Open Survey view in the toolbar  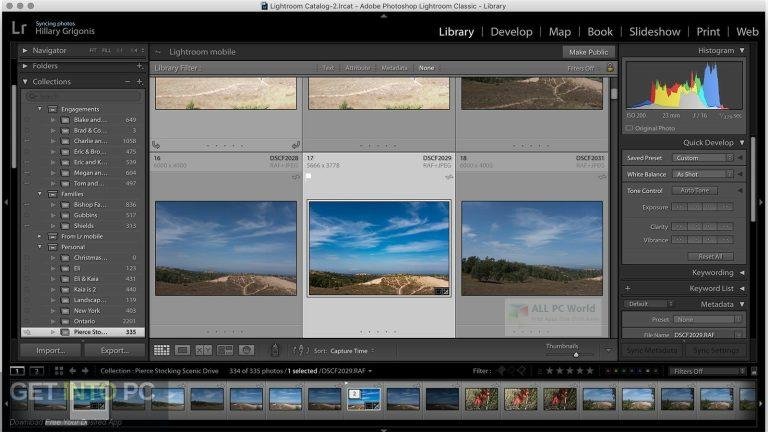[x=225, y=350]
